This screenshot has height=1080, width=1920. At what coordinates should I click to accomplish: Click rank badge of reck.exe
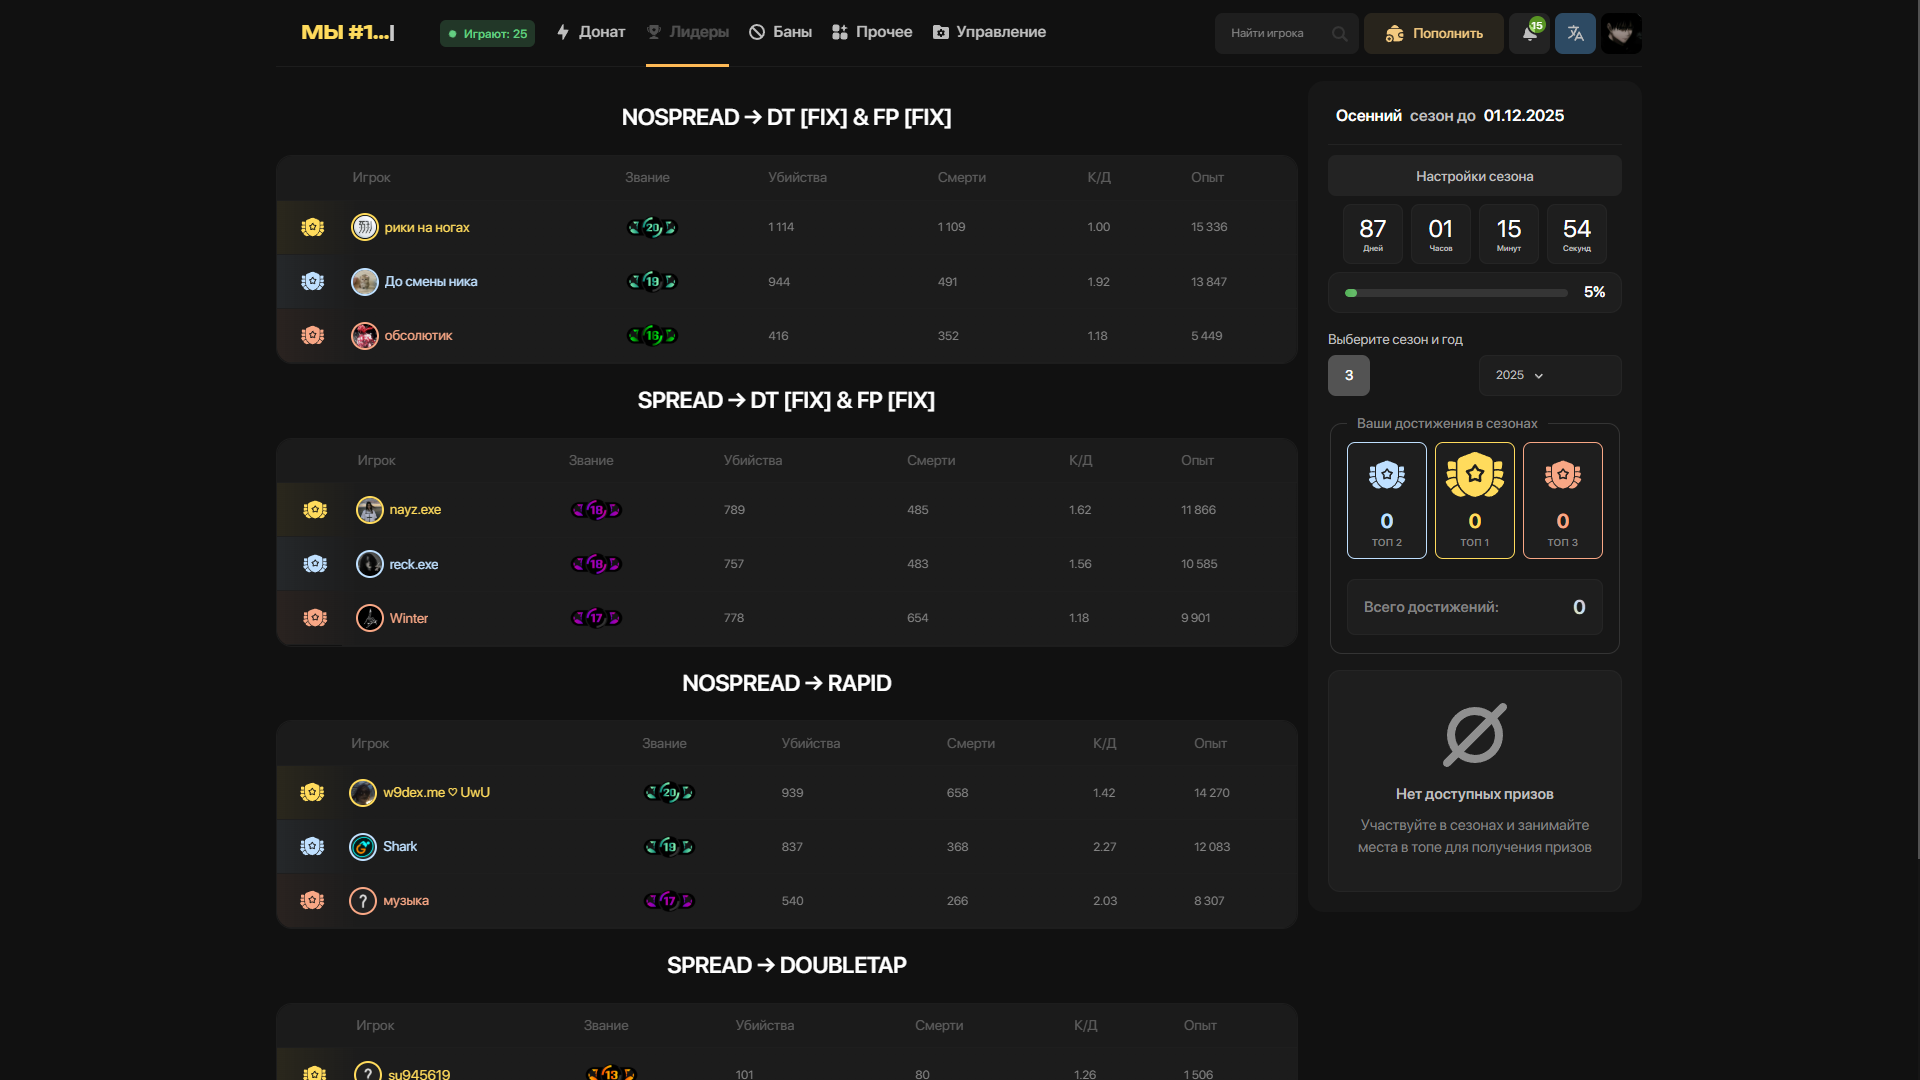(x=597, y=564)
